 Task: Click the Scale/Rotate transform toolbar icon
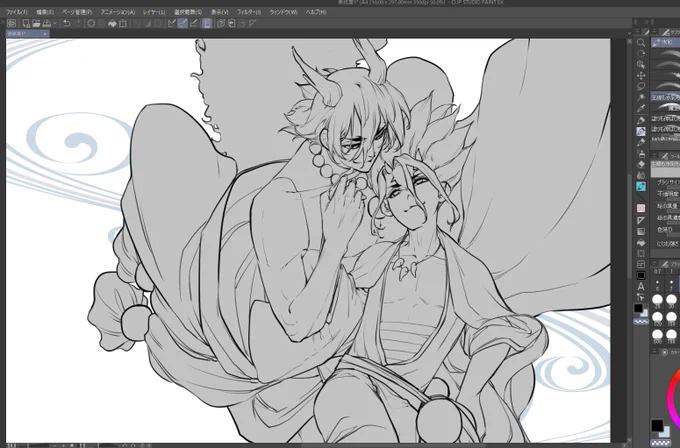tap(123, 23)
